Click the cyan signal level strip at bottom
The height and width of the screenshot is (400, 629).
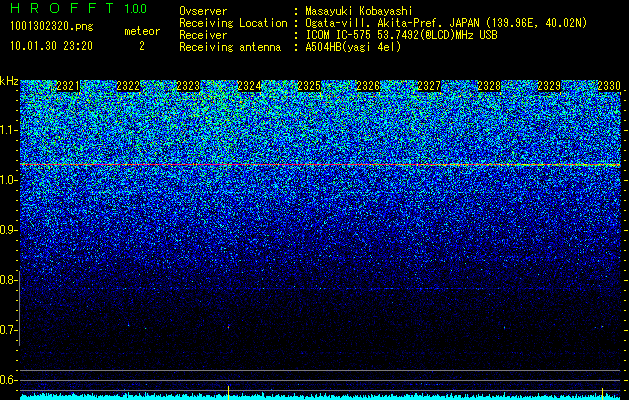[x=320, y=397]
